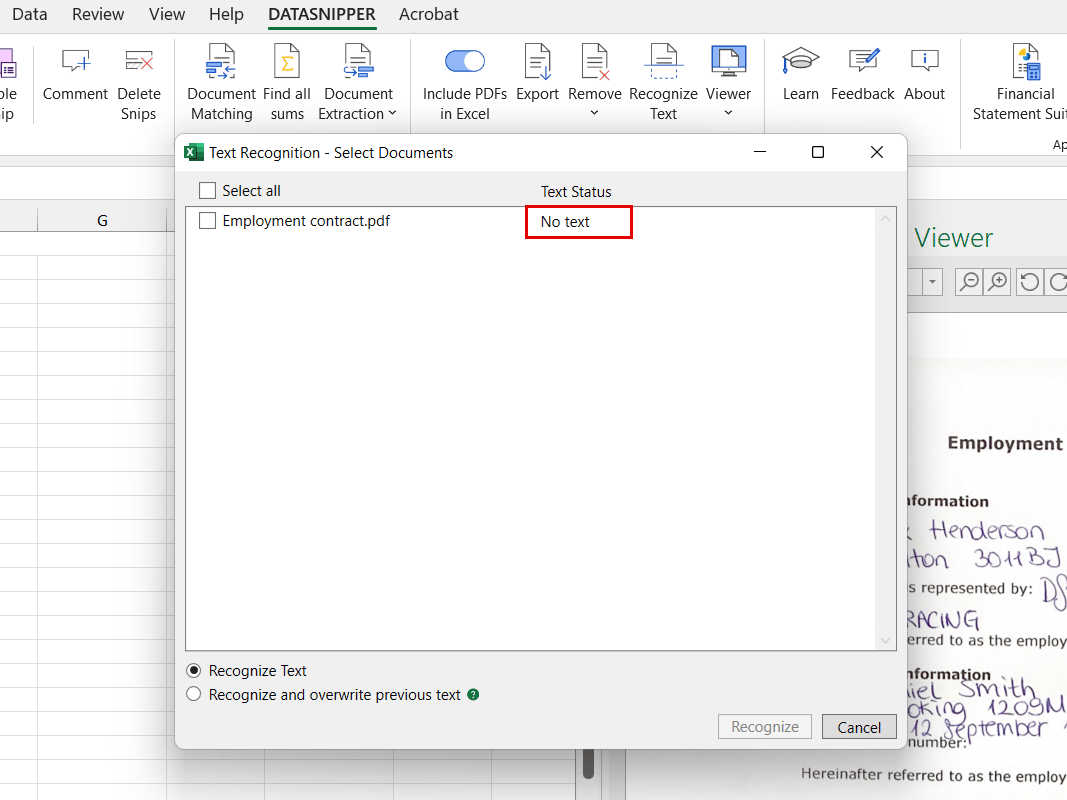Open the Acrobat ribbon tab
This screenshot has height=800, width=1067.
tap(428, 15)
